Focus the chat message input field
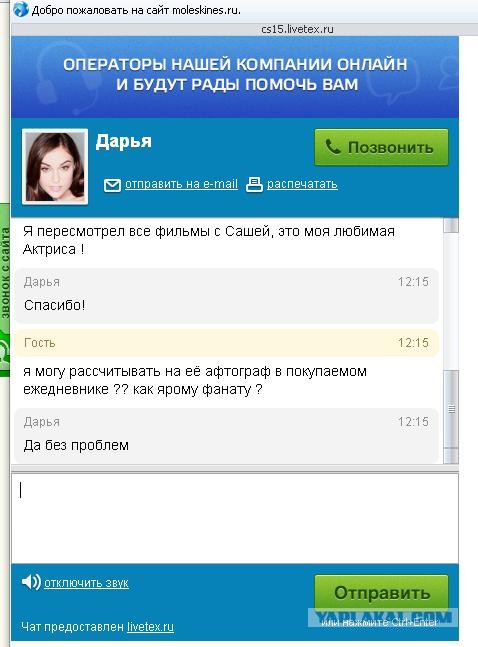The image size is (478, 647). point(234,518)
